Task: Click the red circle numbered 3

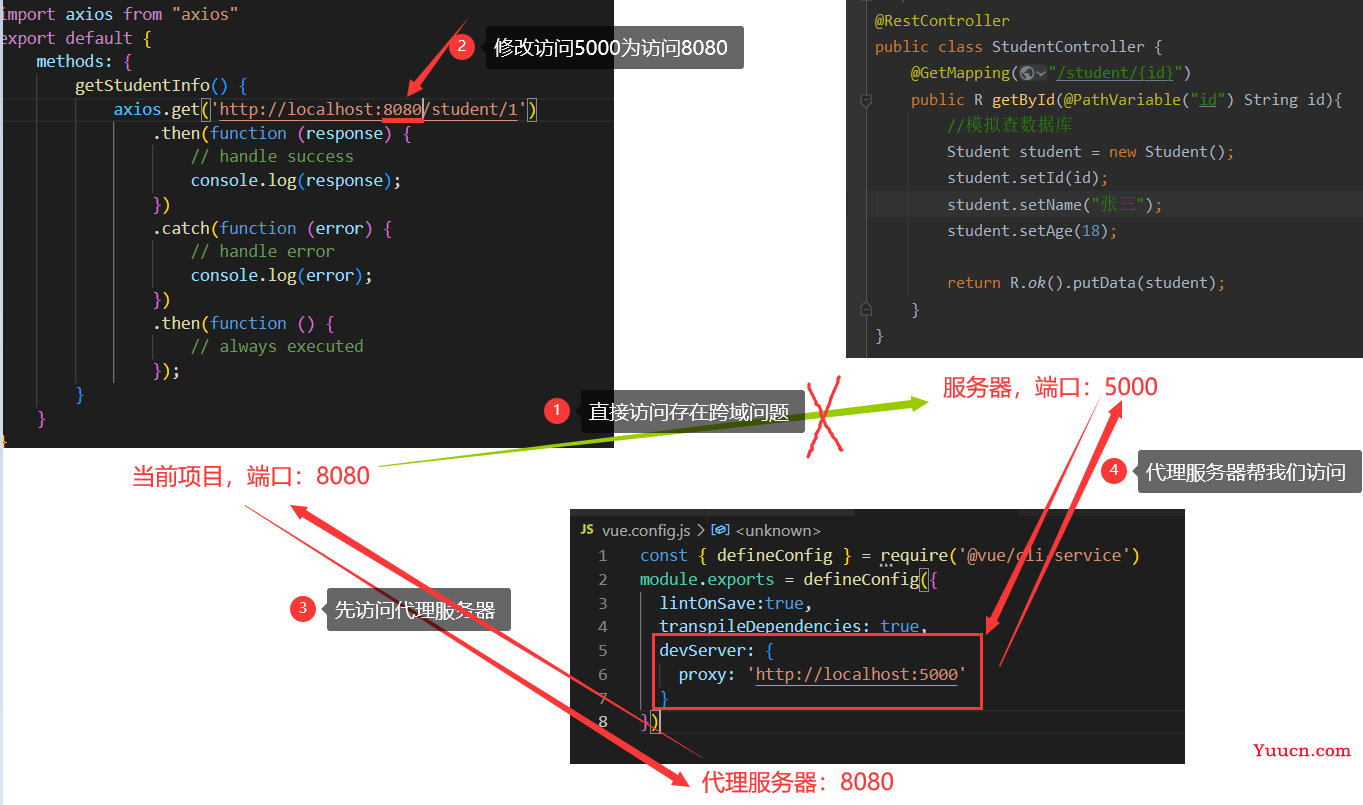Action: coord(302,608)
